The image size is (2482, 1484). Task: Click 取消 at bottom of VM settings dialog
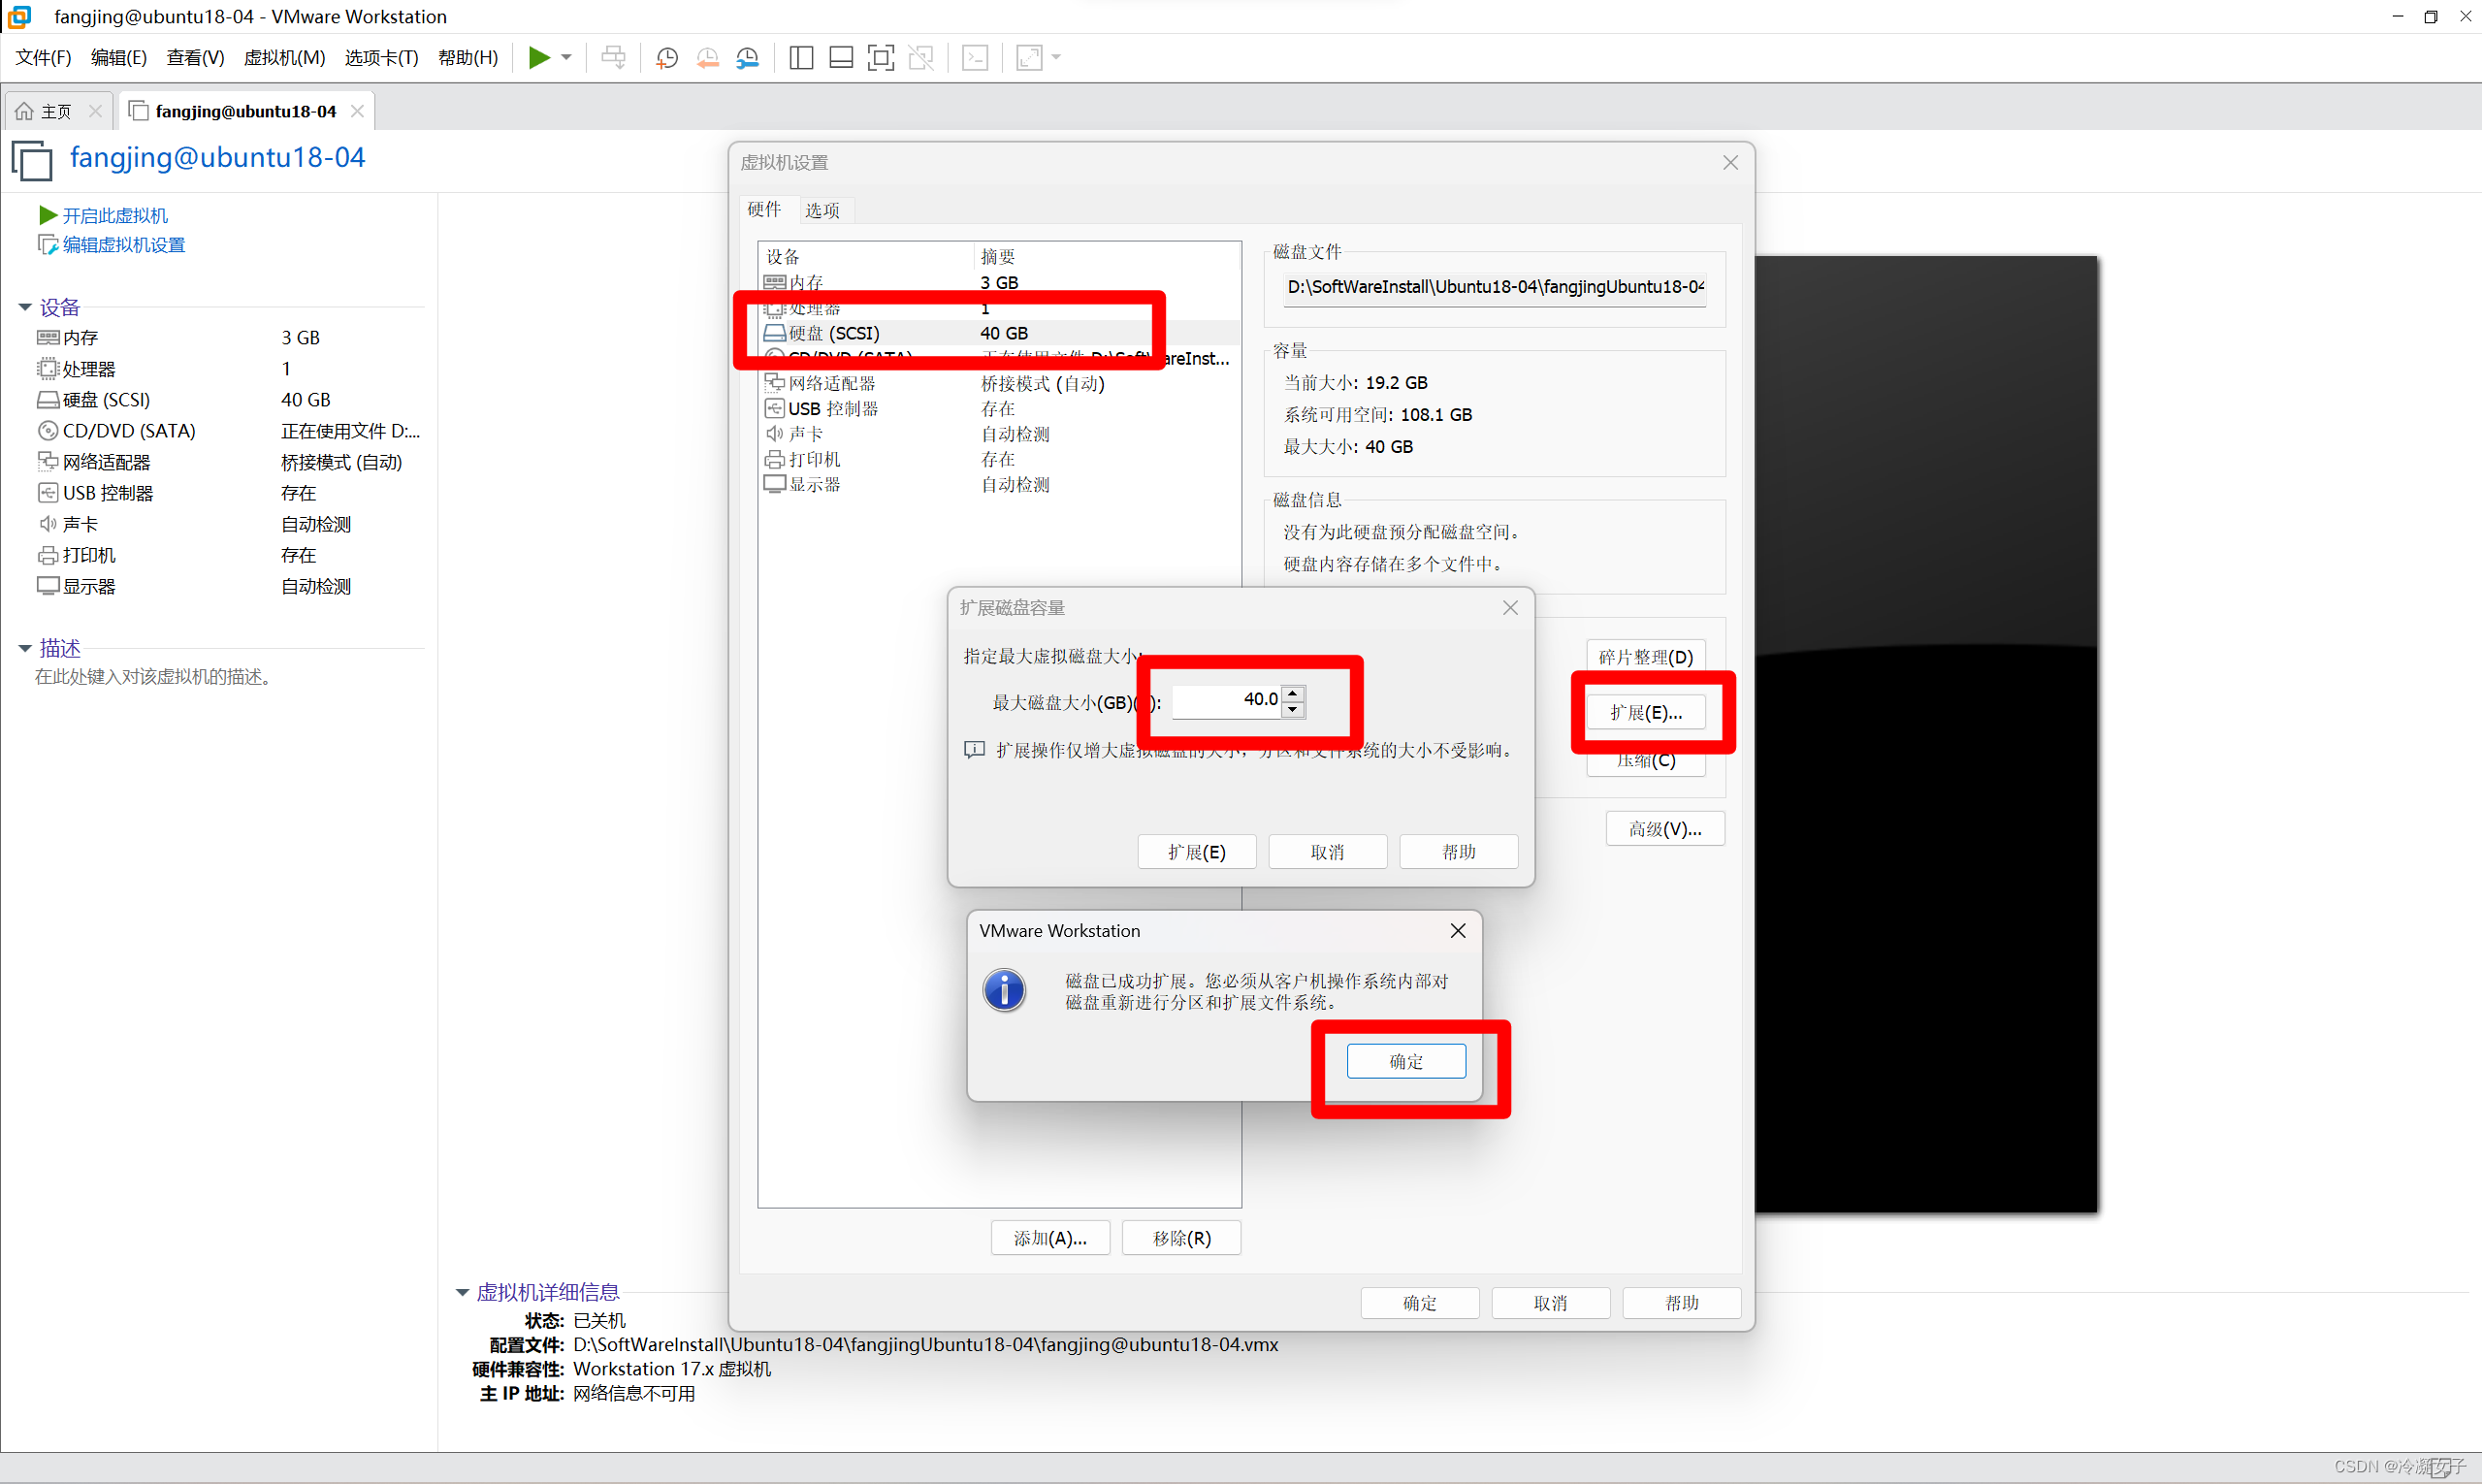coord(1551,1303)
